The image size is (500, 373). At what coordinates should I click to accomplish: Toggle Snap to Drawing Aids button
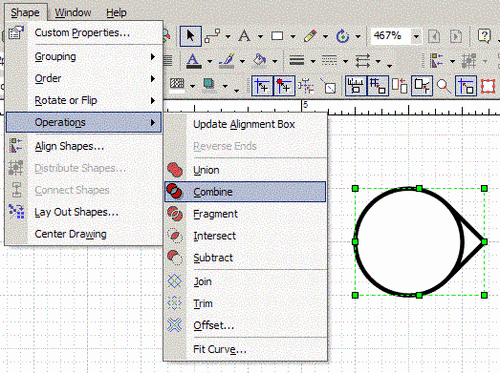pos(329,86)
